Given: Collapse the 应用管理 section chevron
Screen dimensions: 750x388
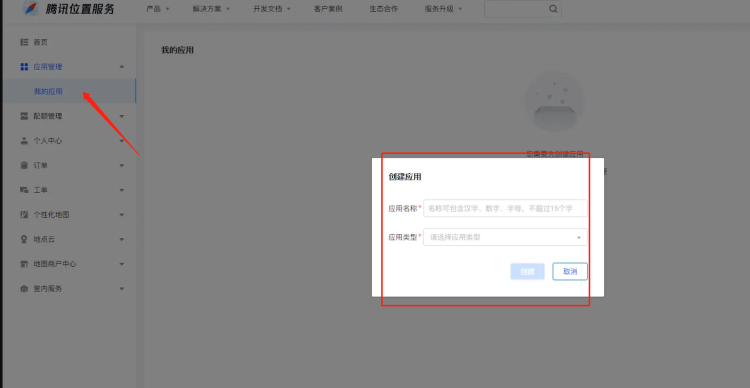Looking at the screenshot, I should (121, 67).
